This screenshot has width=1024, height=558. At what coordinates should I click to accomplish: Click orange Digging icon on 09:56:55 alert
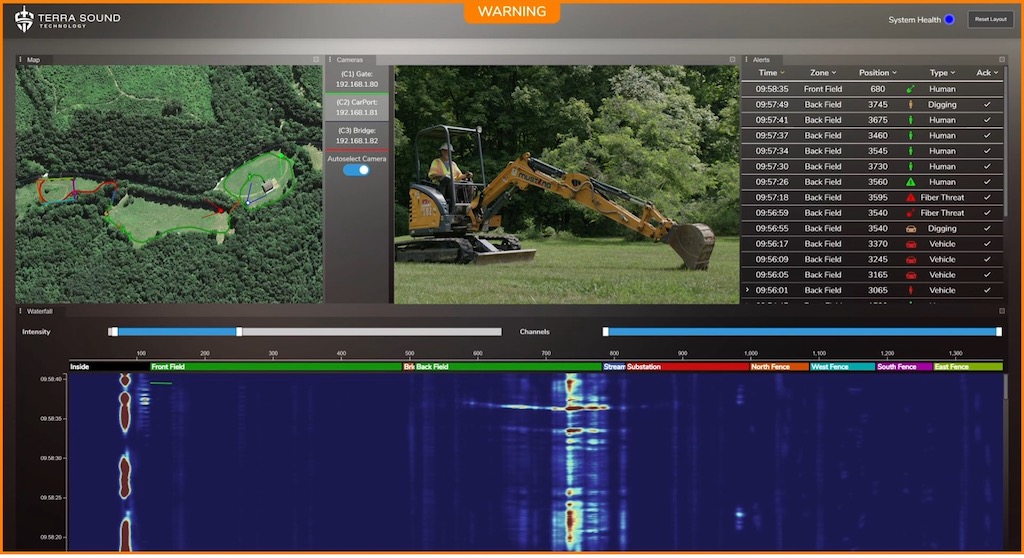pyautogui.click(x=910, y=229)
